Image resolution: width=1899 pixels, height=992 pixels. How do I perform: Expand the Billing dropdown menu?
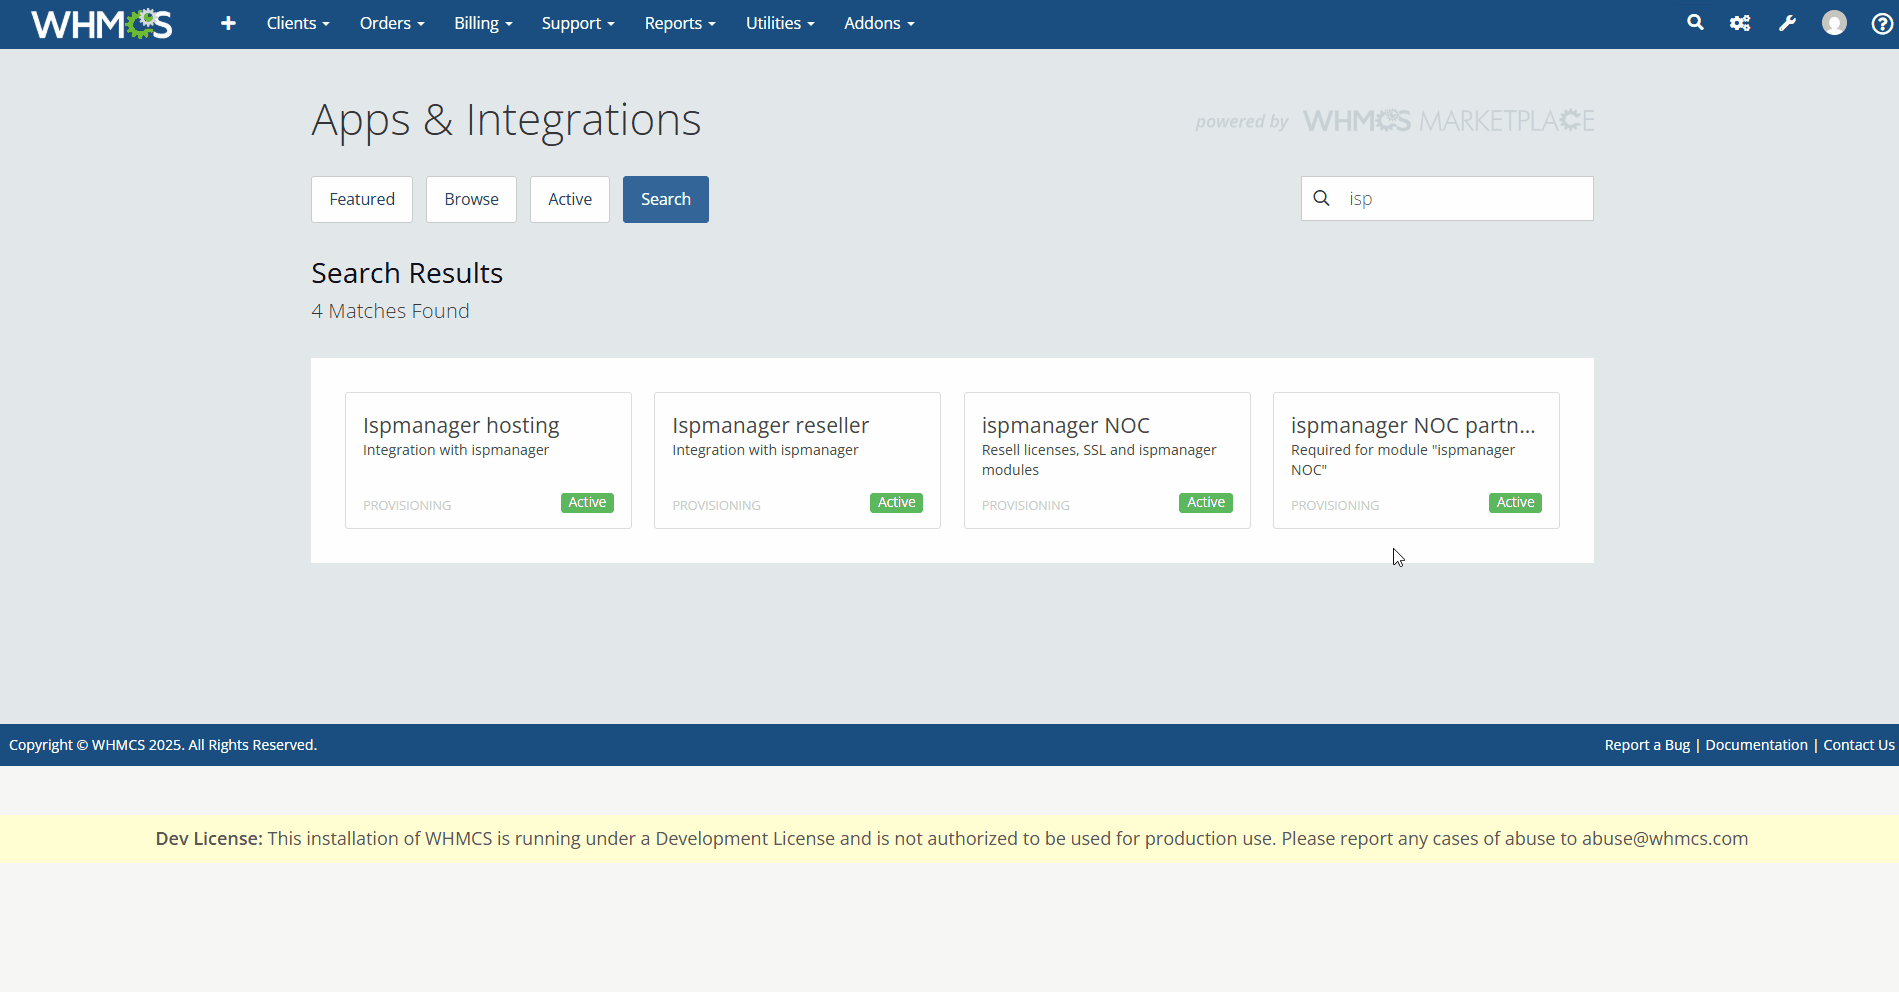tap(483, 23)
